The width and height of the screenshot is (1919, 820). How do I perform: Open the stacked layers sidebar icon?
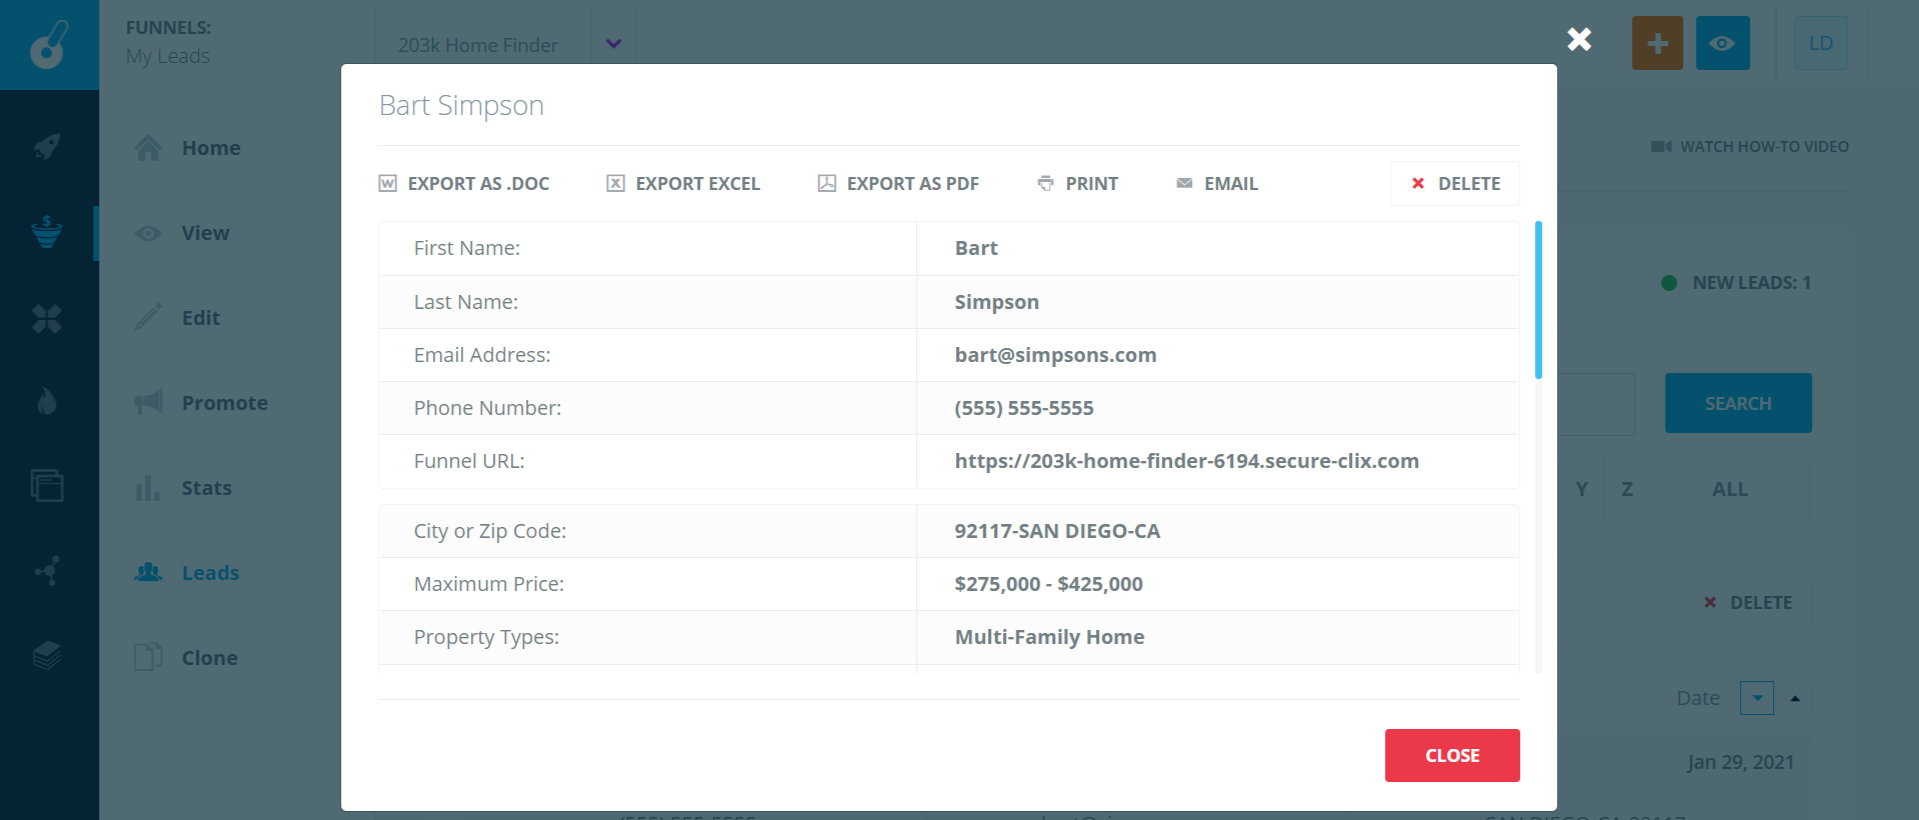click(47, 656)
